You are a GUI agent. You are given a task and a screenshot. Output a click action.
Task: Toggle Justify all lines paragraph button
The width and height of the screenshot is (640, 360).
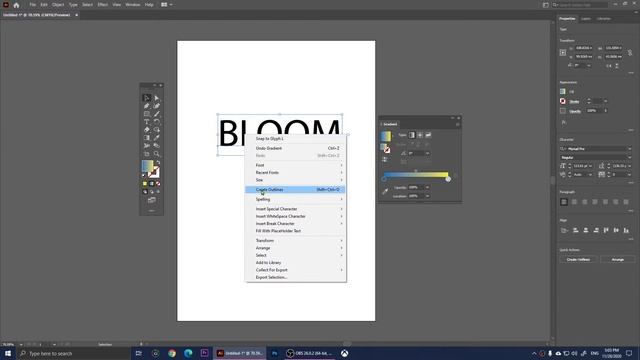coord(626,202)
